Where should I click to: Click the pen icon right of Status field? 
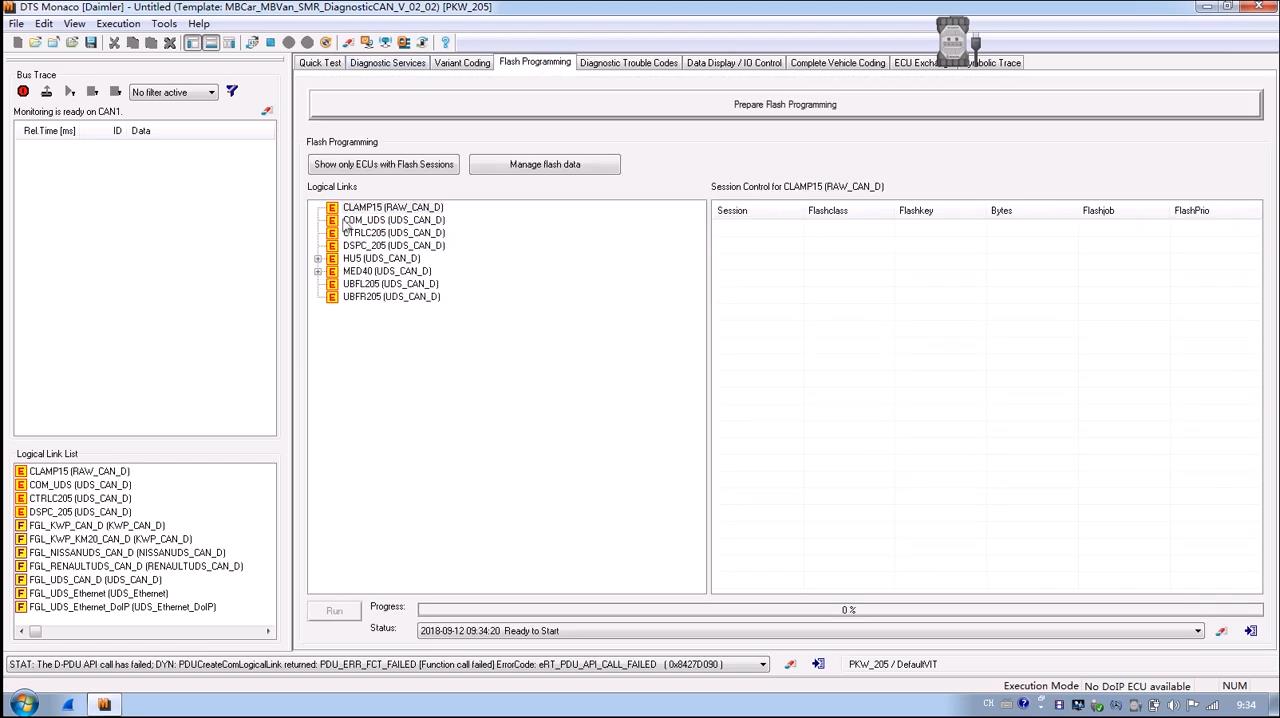[x=1221, y=631]
